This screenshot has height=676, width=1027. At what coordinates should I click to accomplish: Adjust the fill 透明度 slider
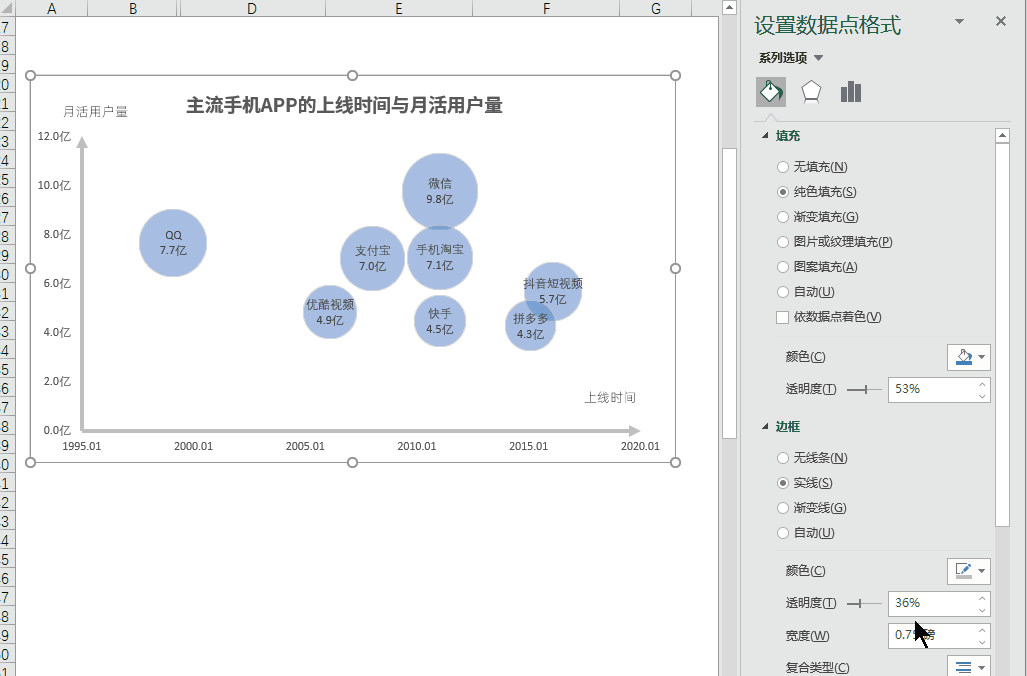tap(865, 389)
